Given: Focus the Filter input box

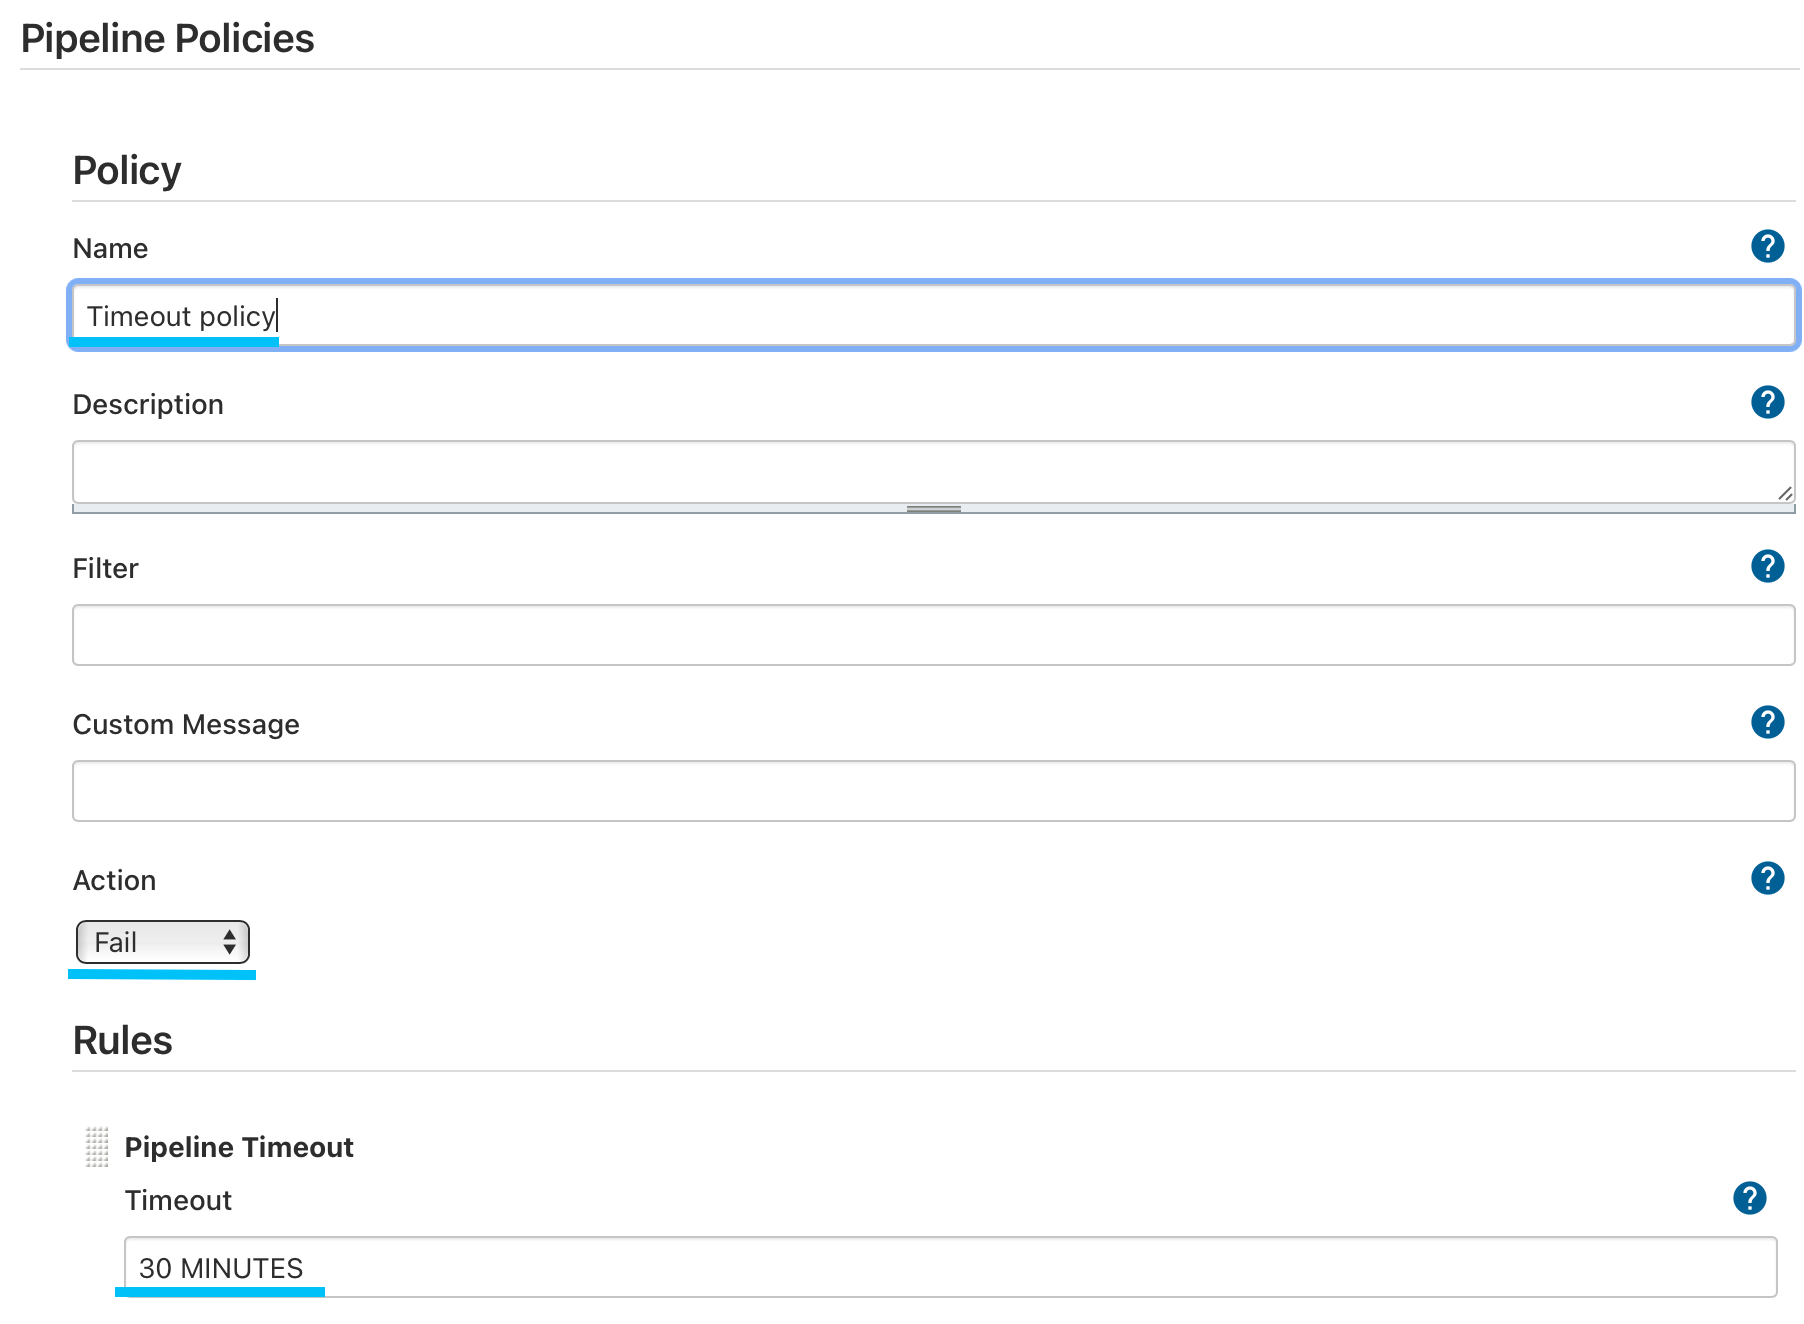Looking at the screenshot, I should click(x=932, y=635).
